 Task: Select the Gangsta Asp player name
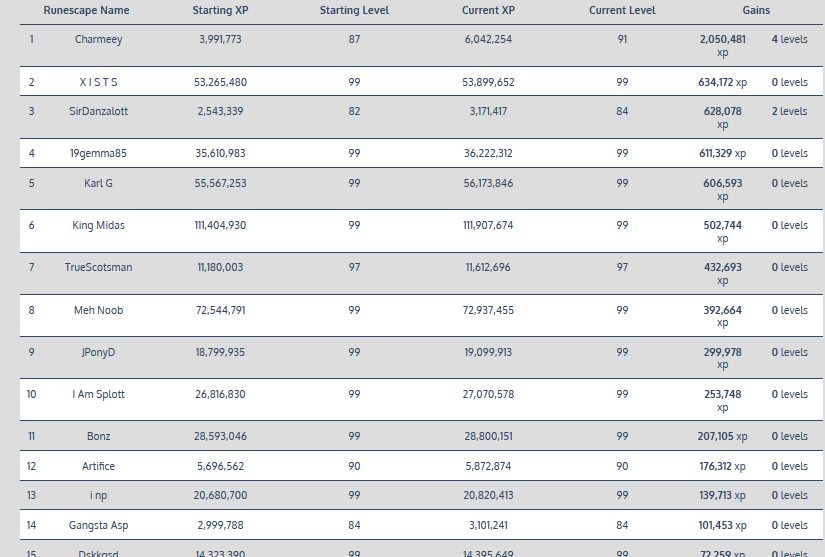click(98, 525)
